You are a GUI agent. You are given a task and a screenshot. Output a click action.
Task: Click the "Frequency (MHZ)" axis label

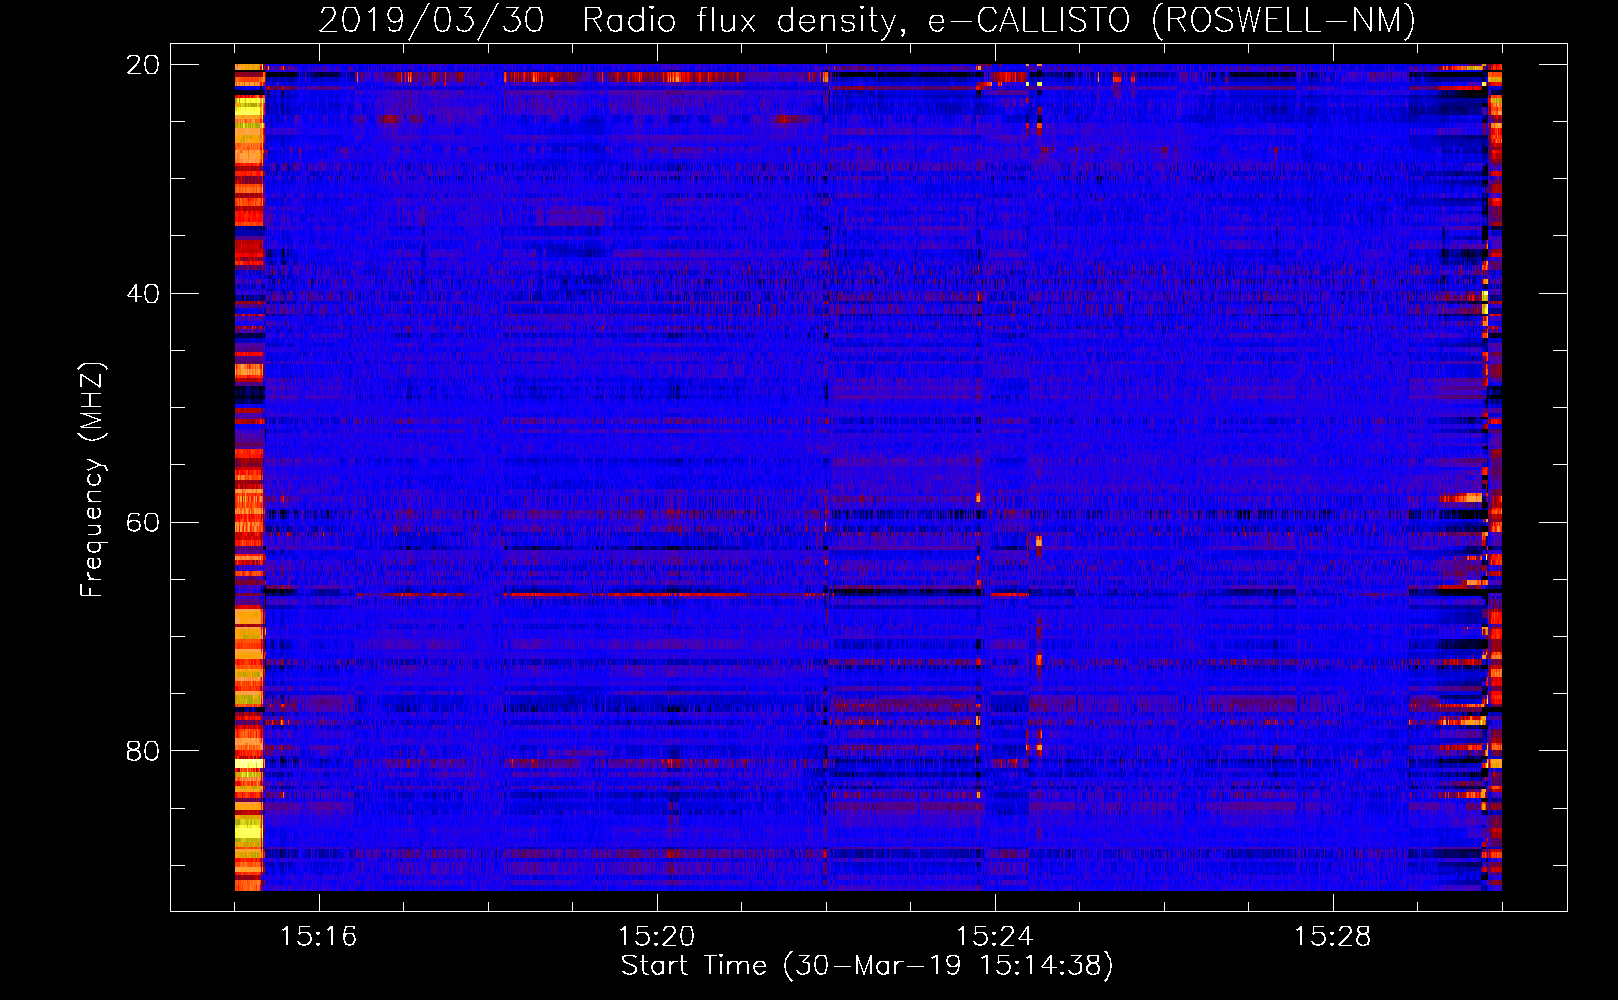coord(92,480)
